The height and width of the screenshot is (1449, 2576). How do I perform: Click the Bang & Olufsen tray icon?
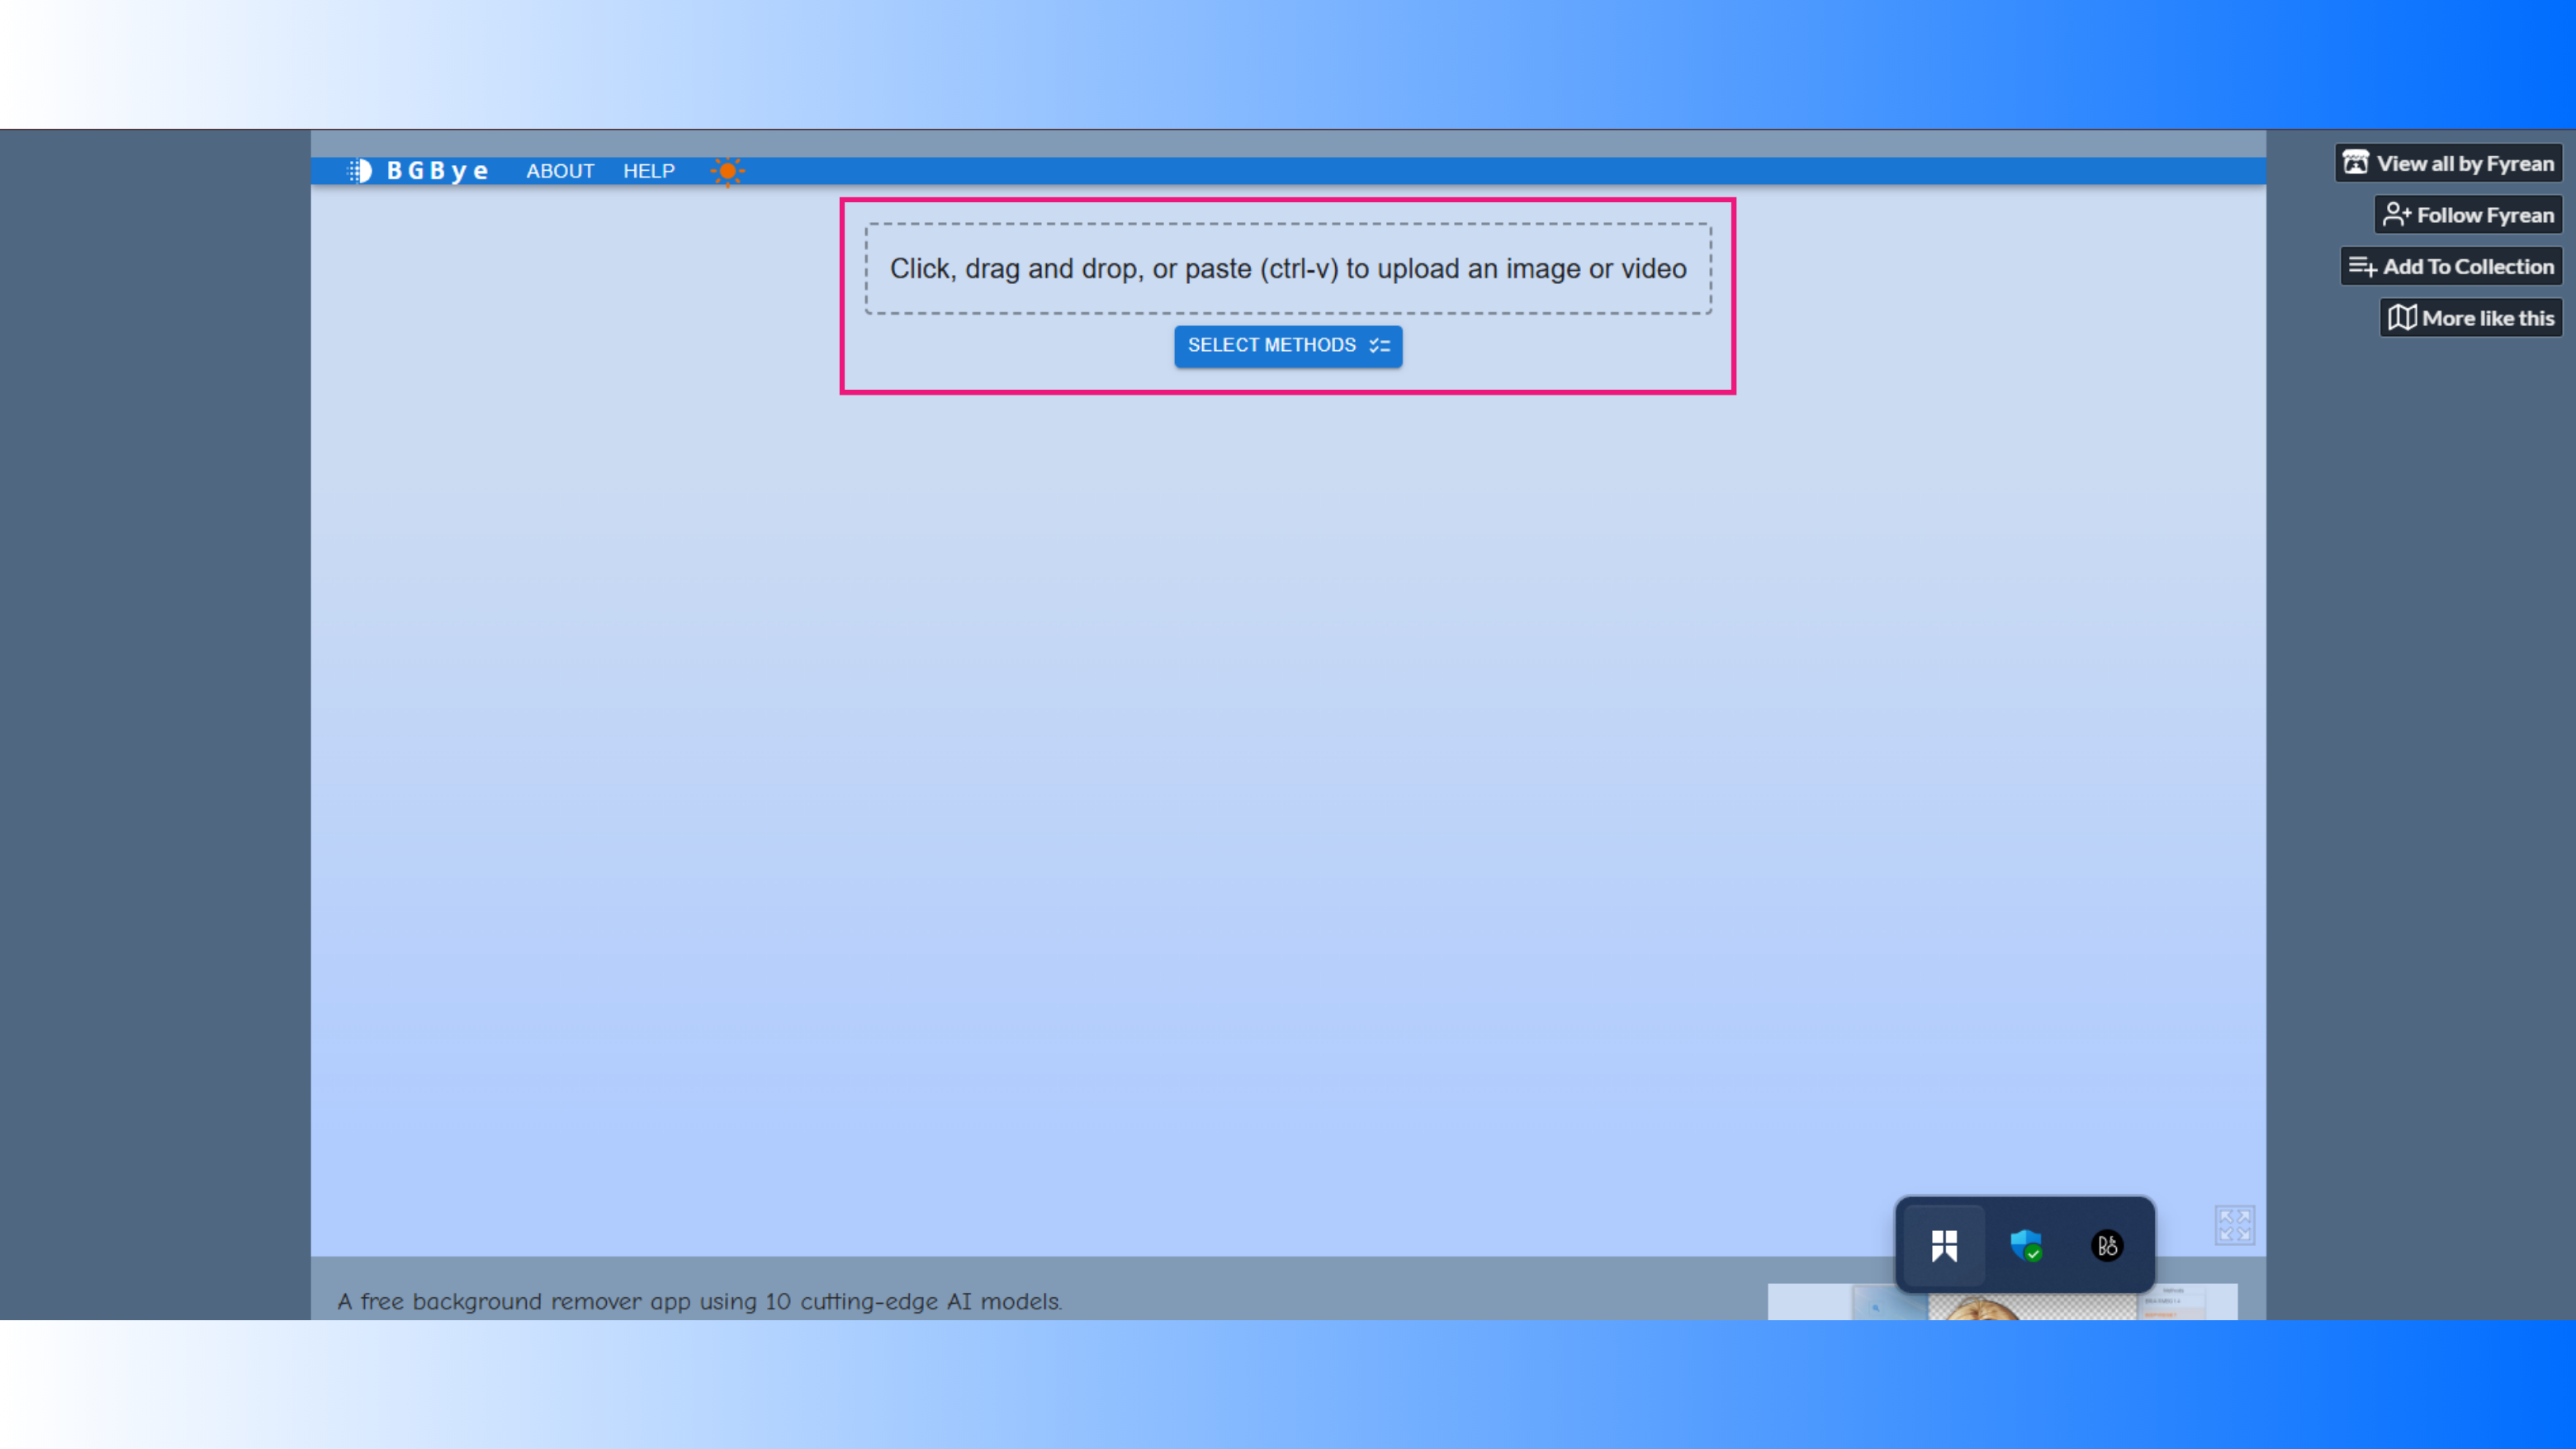(2107, 1246)
